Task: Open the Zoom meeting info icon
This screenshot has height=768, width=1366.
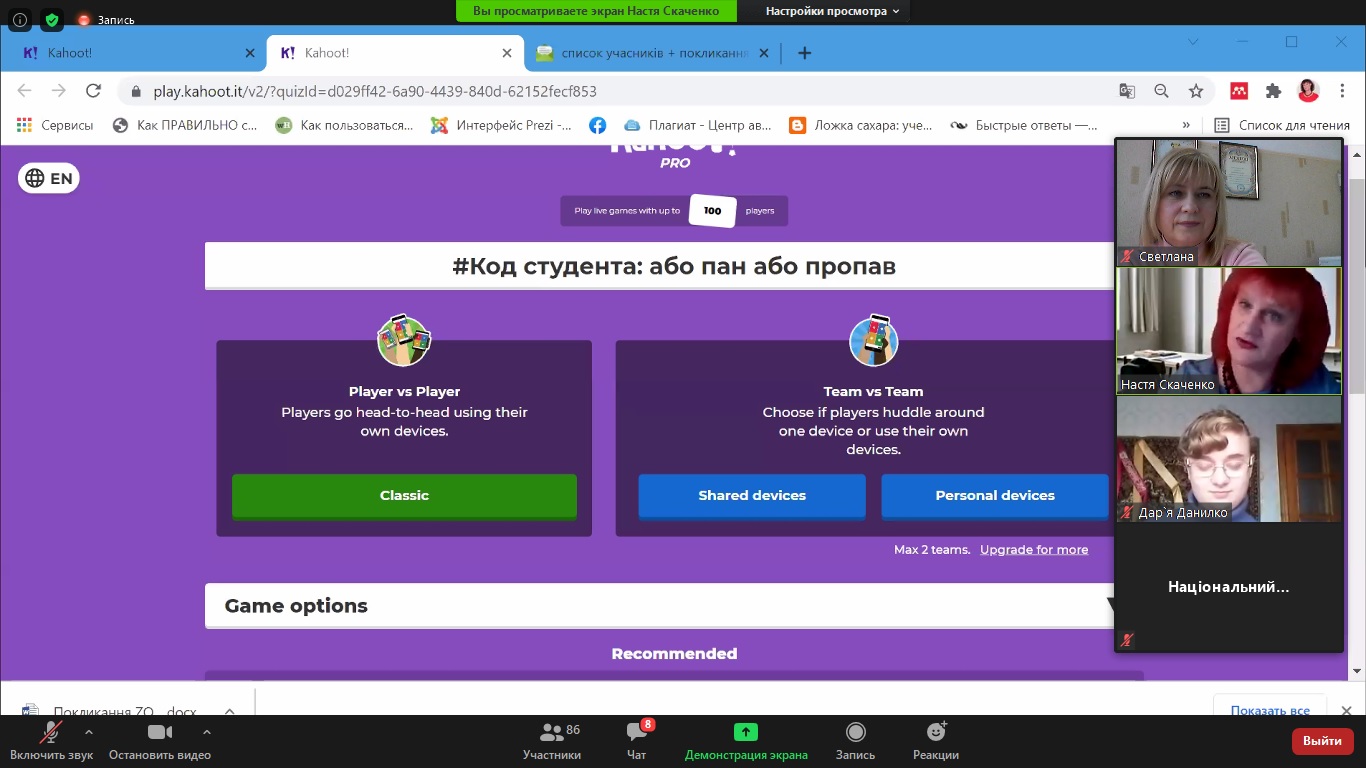Action: [x=20, y=19]
